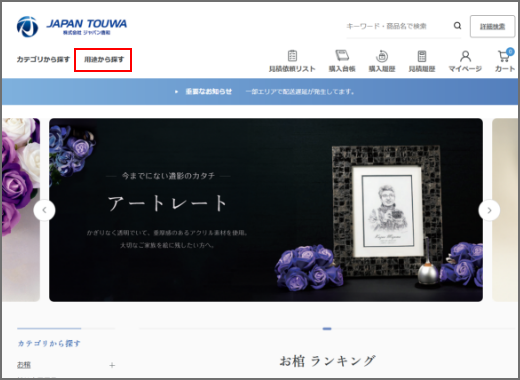
Task: Open 用途から探す menu in header
Action: click(104, 59)
